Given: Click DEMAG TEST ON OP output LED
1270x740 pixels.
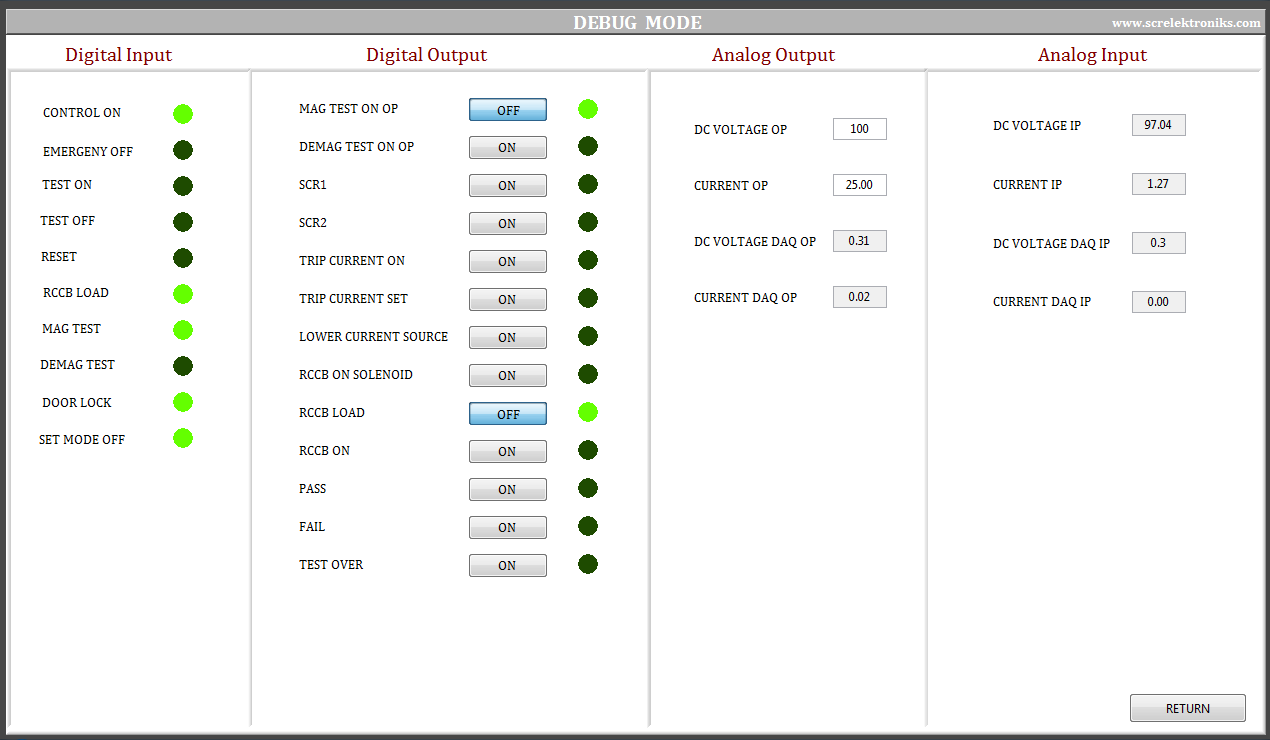Looking at the screenshot, I should pos(588,146).
